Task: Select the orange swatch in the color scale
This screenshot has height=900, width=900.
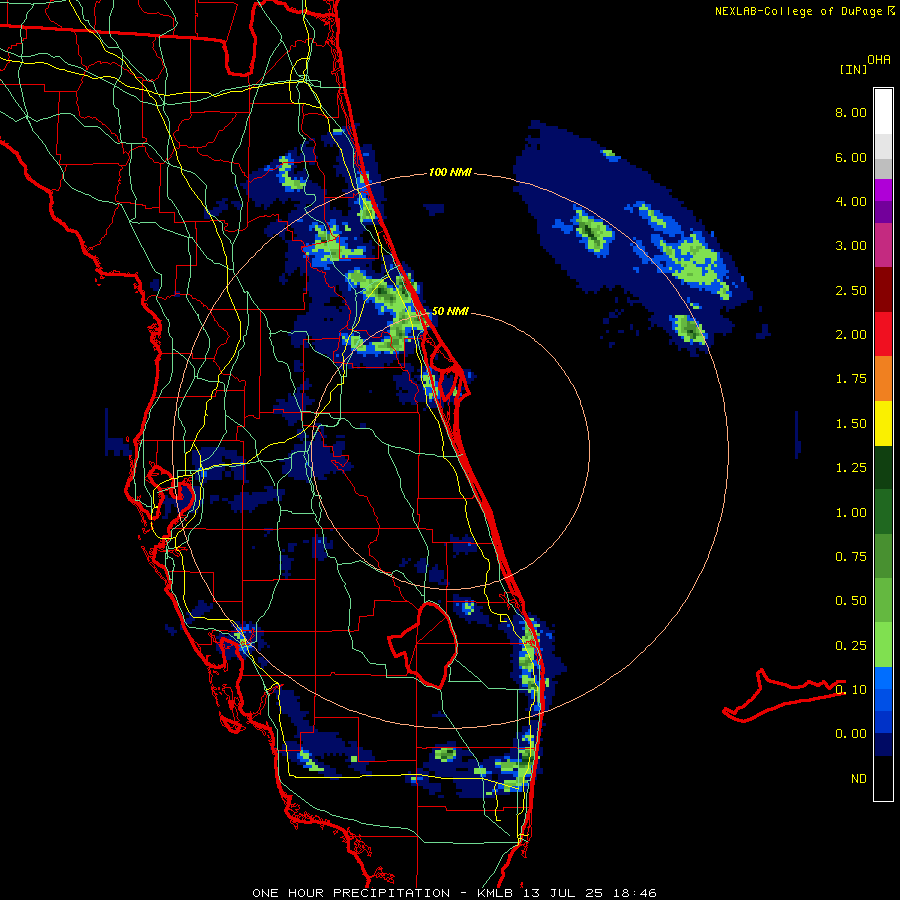Action: [x=883, y=379]
